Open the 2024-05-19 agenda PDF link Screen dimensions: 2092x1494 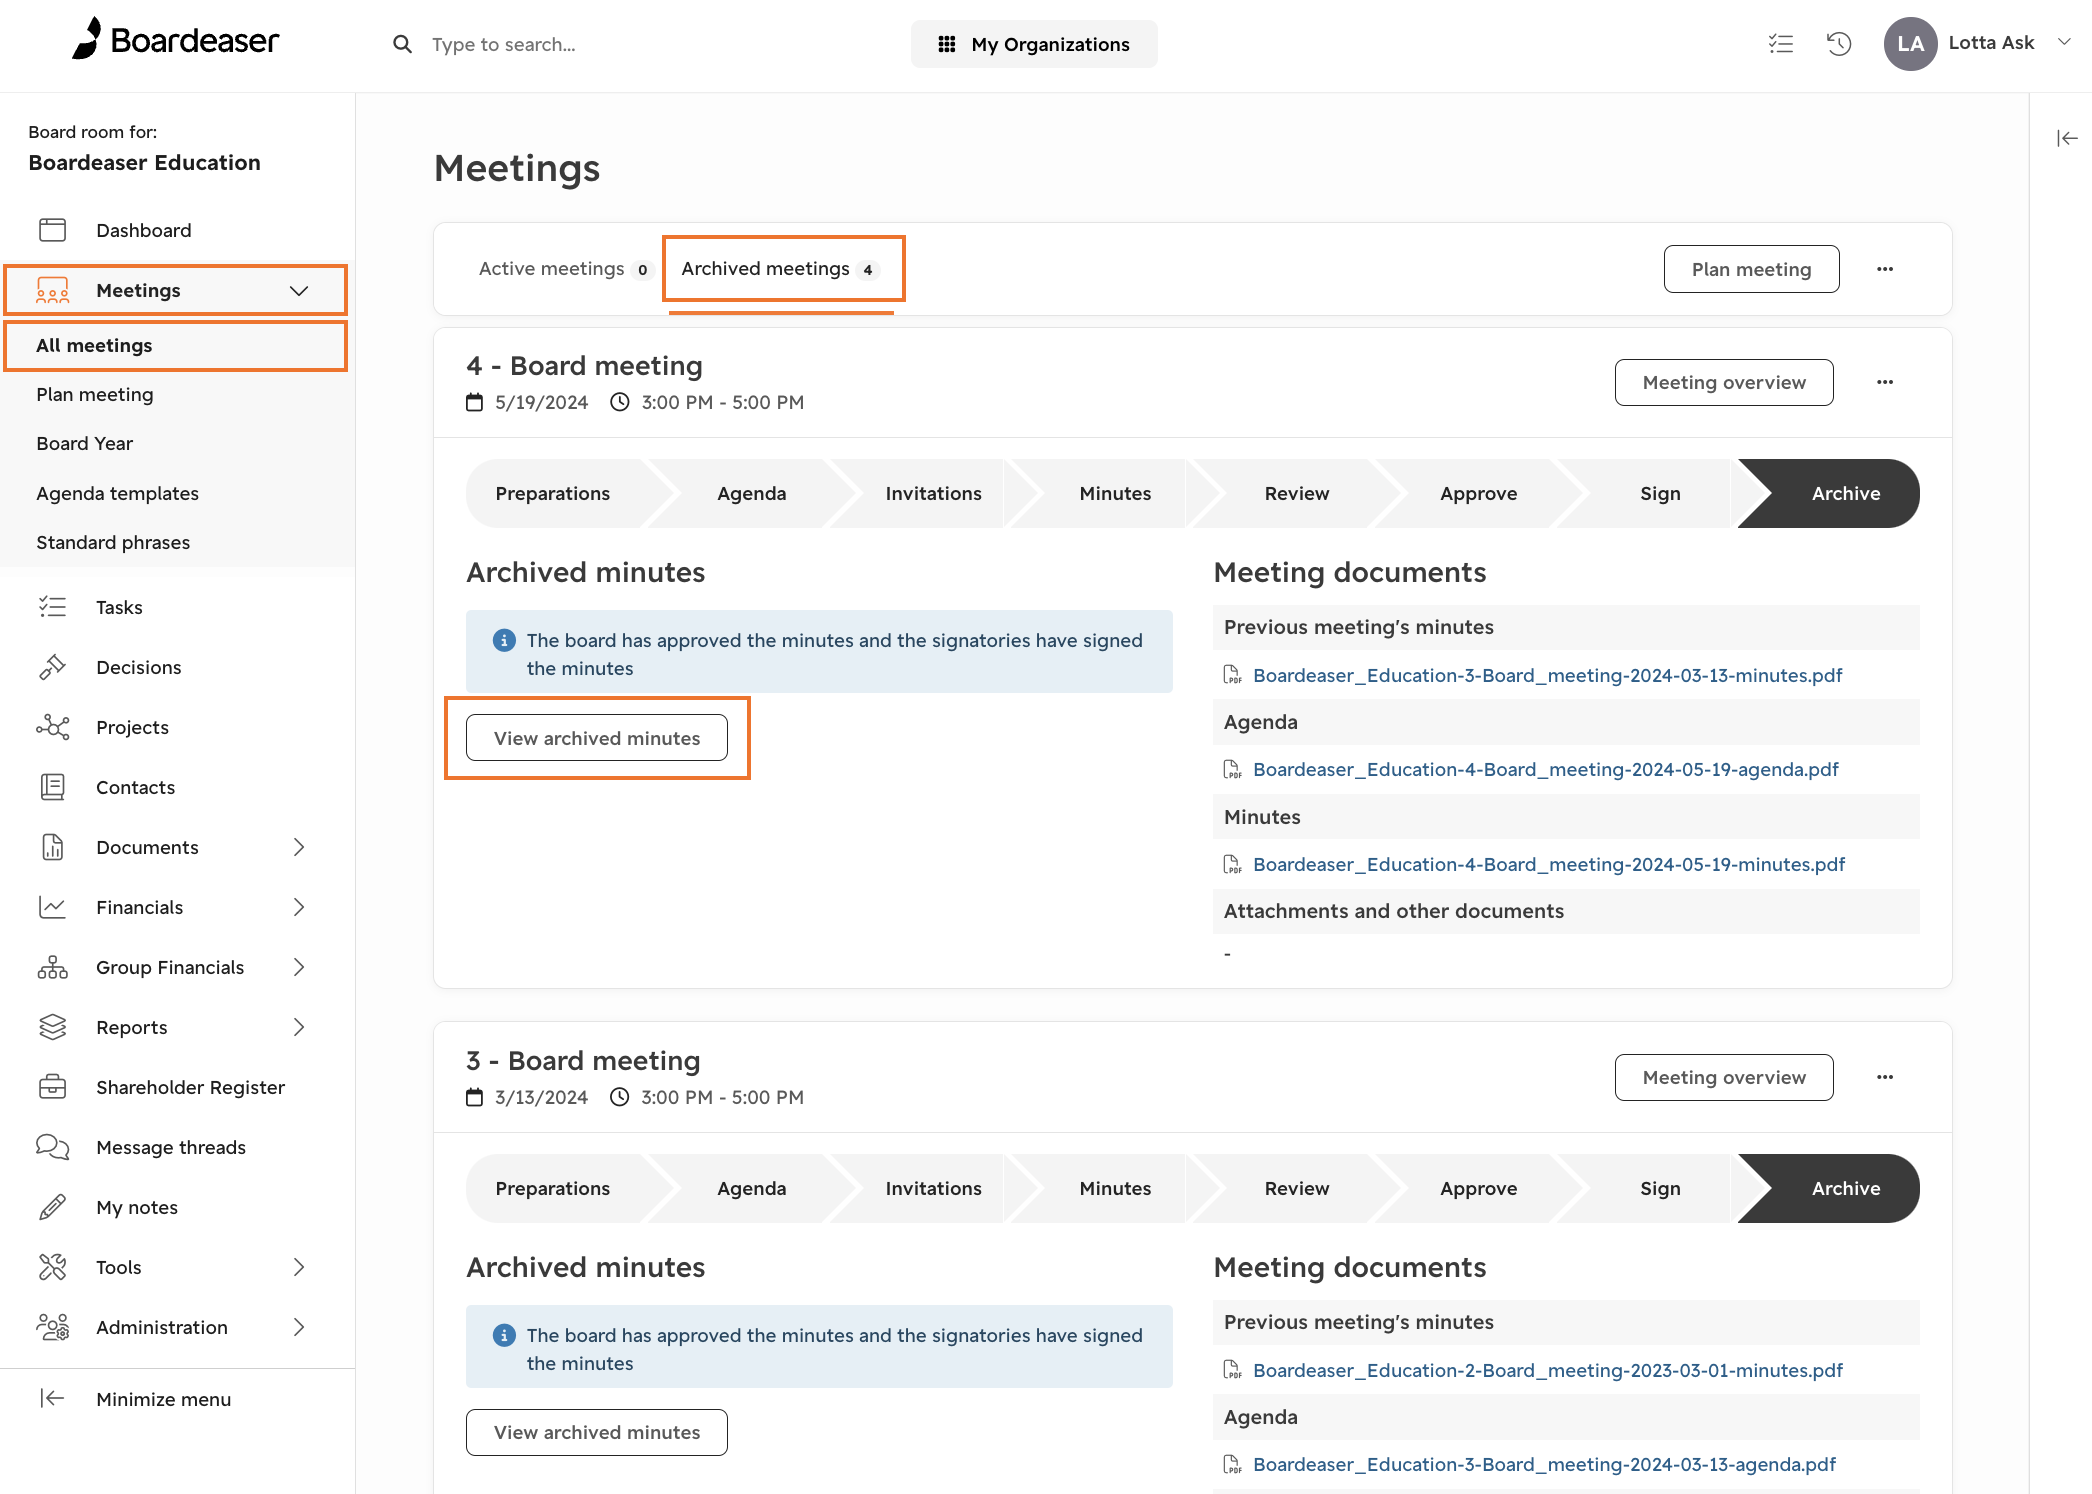coord(1546,769)
